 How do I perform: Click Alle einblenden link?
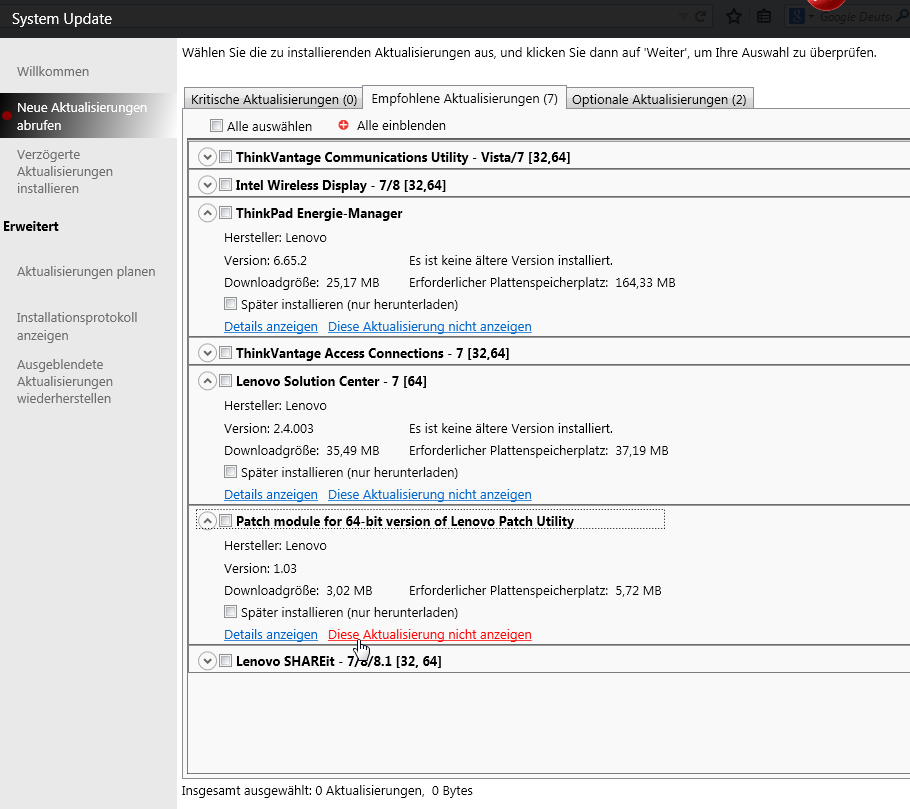401,125
